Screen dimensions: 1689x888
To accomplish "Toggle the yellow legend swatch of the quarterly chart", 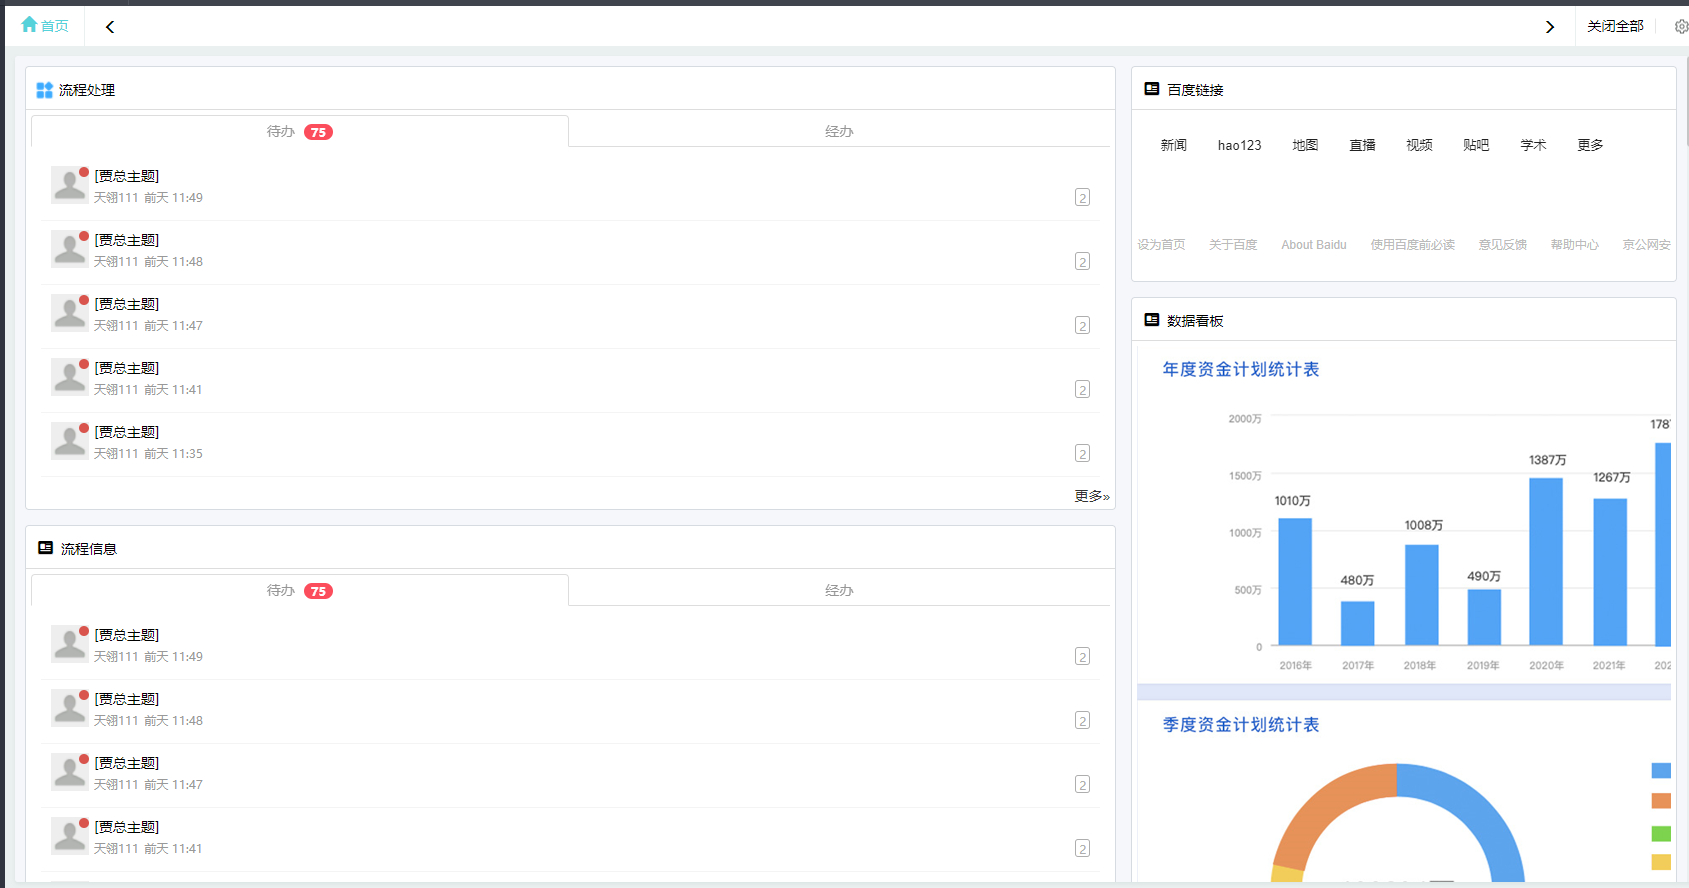I will click(1661, 862).
